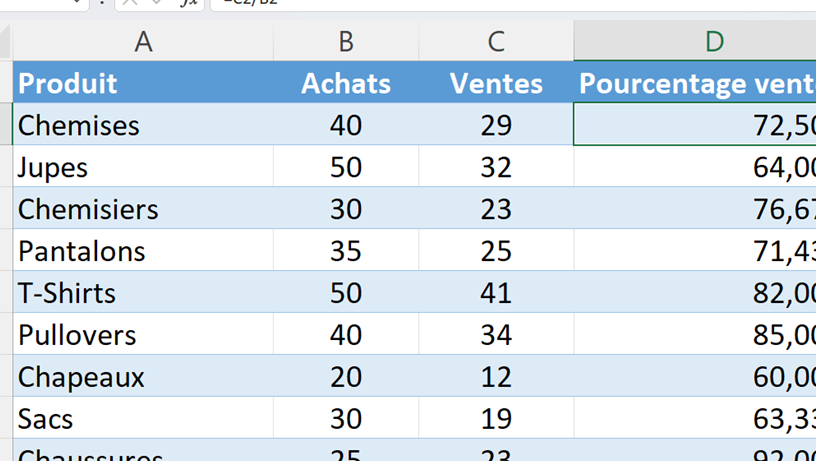Click Ventes value 41 for T-Shirts
This screenshot has width=816, height=461.
(496, 293)
